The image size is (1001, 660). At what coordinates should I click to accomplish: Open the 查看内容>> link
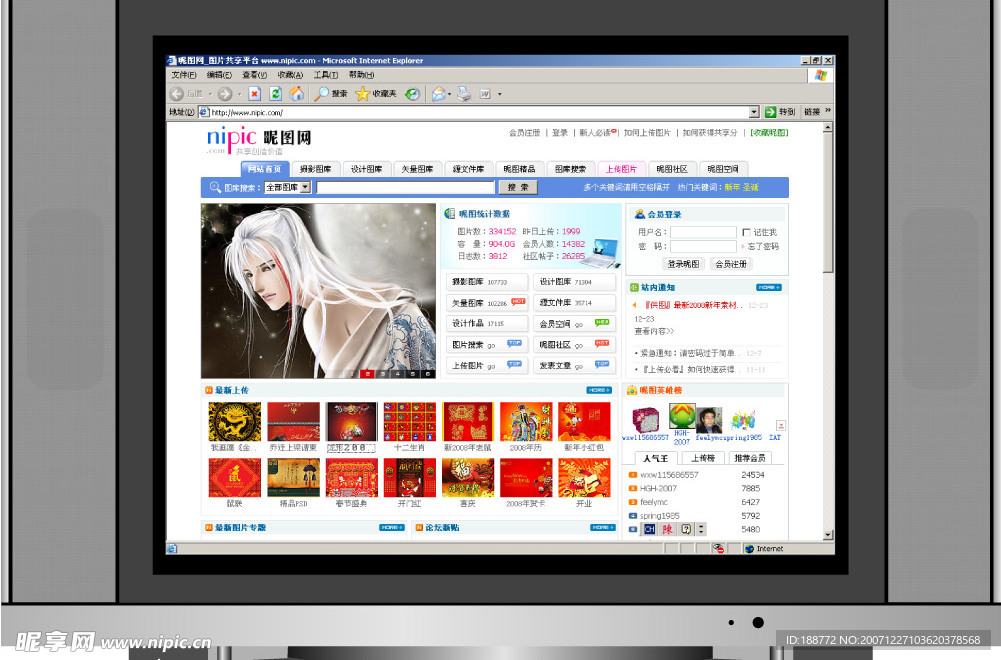(654, 331)
